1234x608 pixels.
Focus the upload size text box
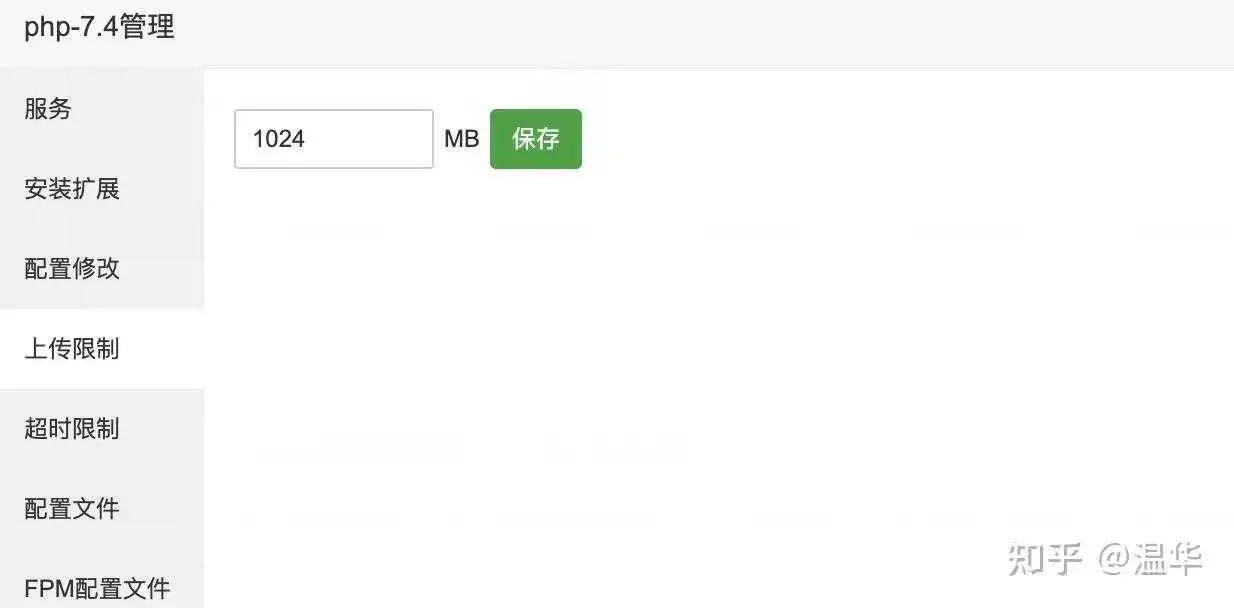(x=334, y=139)
